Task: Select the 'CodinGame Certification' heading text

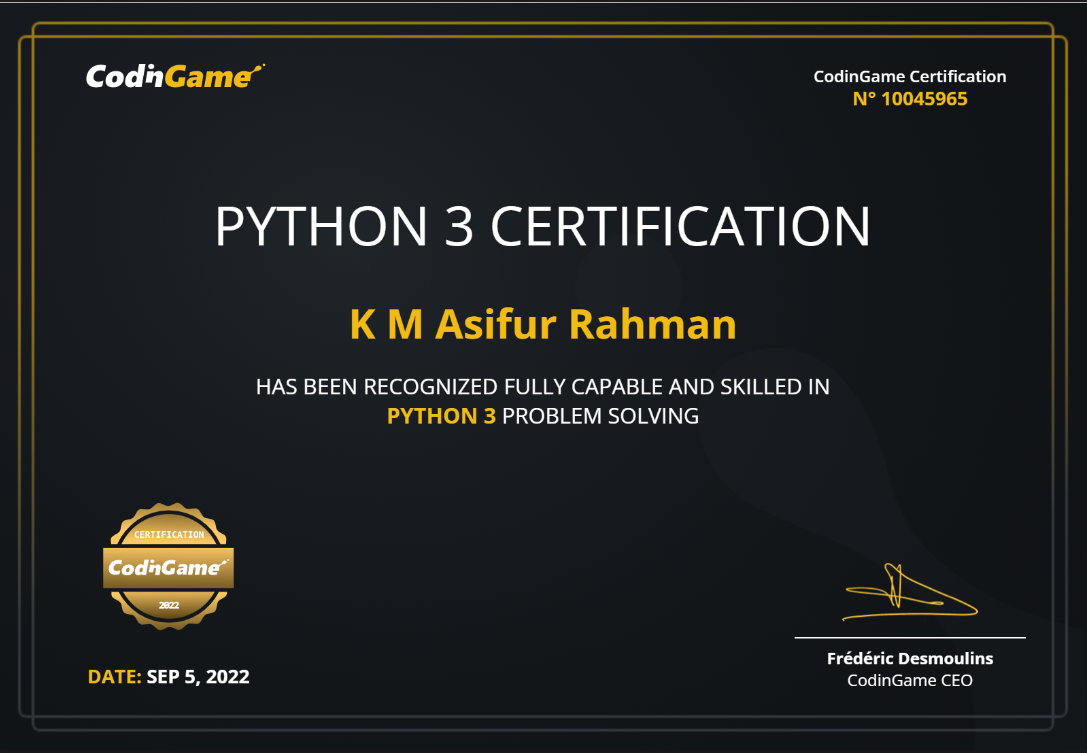Action: tap(910, 76)
